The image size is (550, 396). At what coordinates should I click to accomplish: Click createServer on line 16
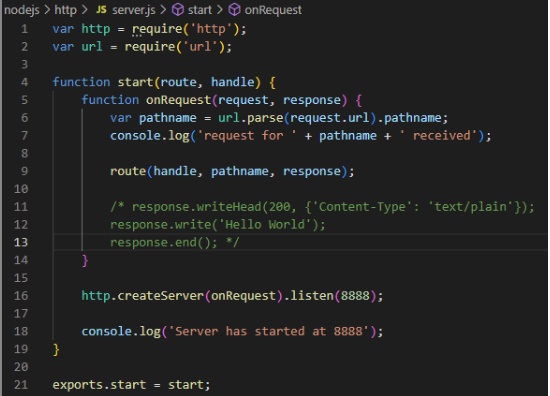161,296
